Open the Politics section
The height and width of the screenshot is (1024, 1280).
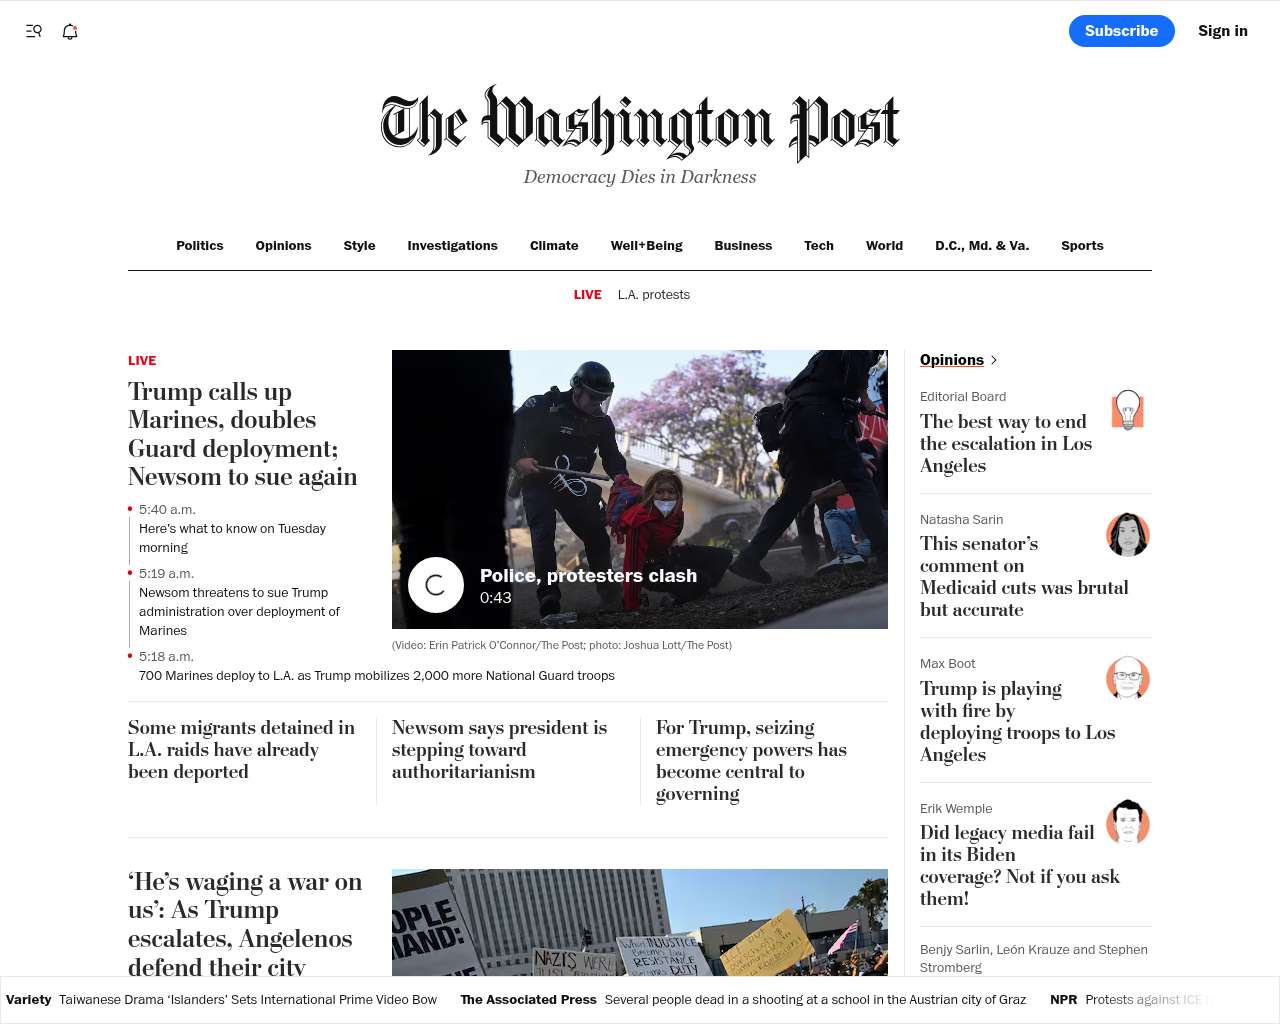[200, 246]
